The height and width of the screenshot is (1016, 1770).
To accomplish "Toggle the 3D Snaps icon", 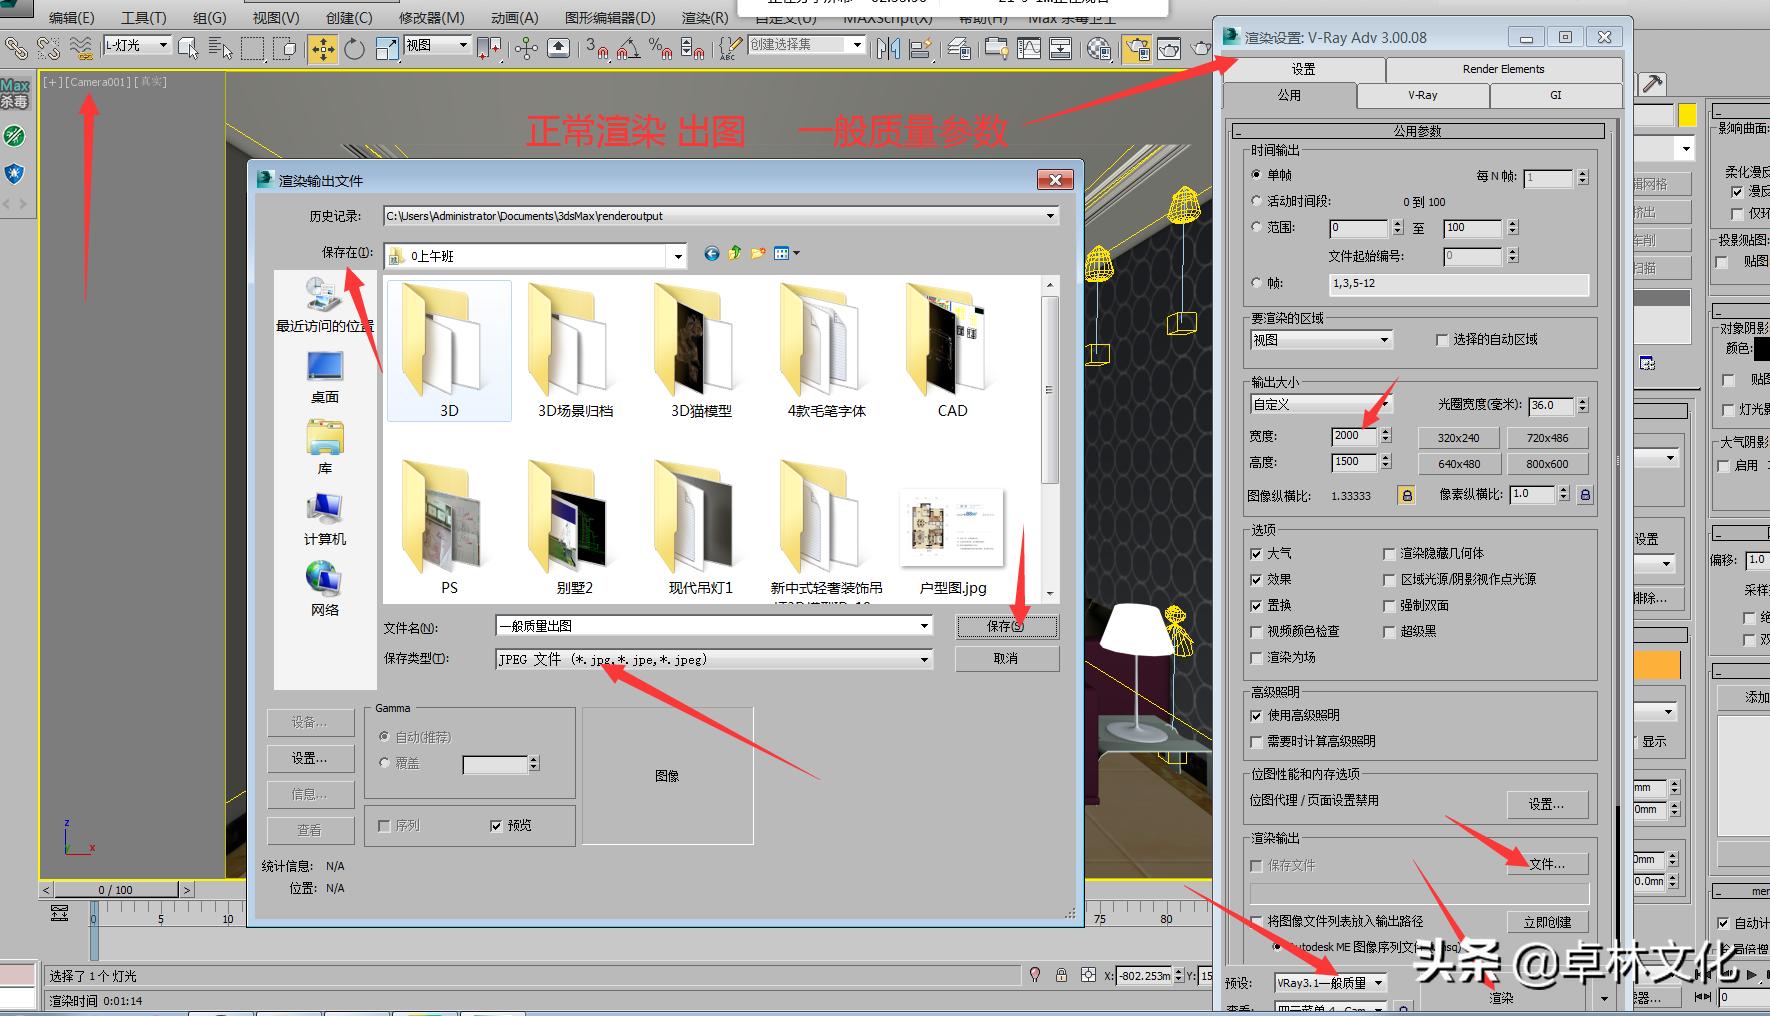I will click(597, 47).
